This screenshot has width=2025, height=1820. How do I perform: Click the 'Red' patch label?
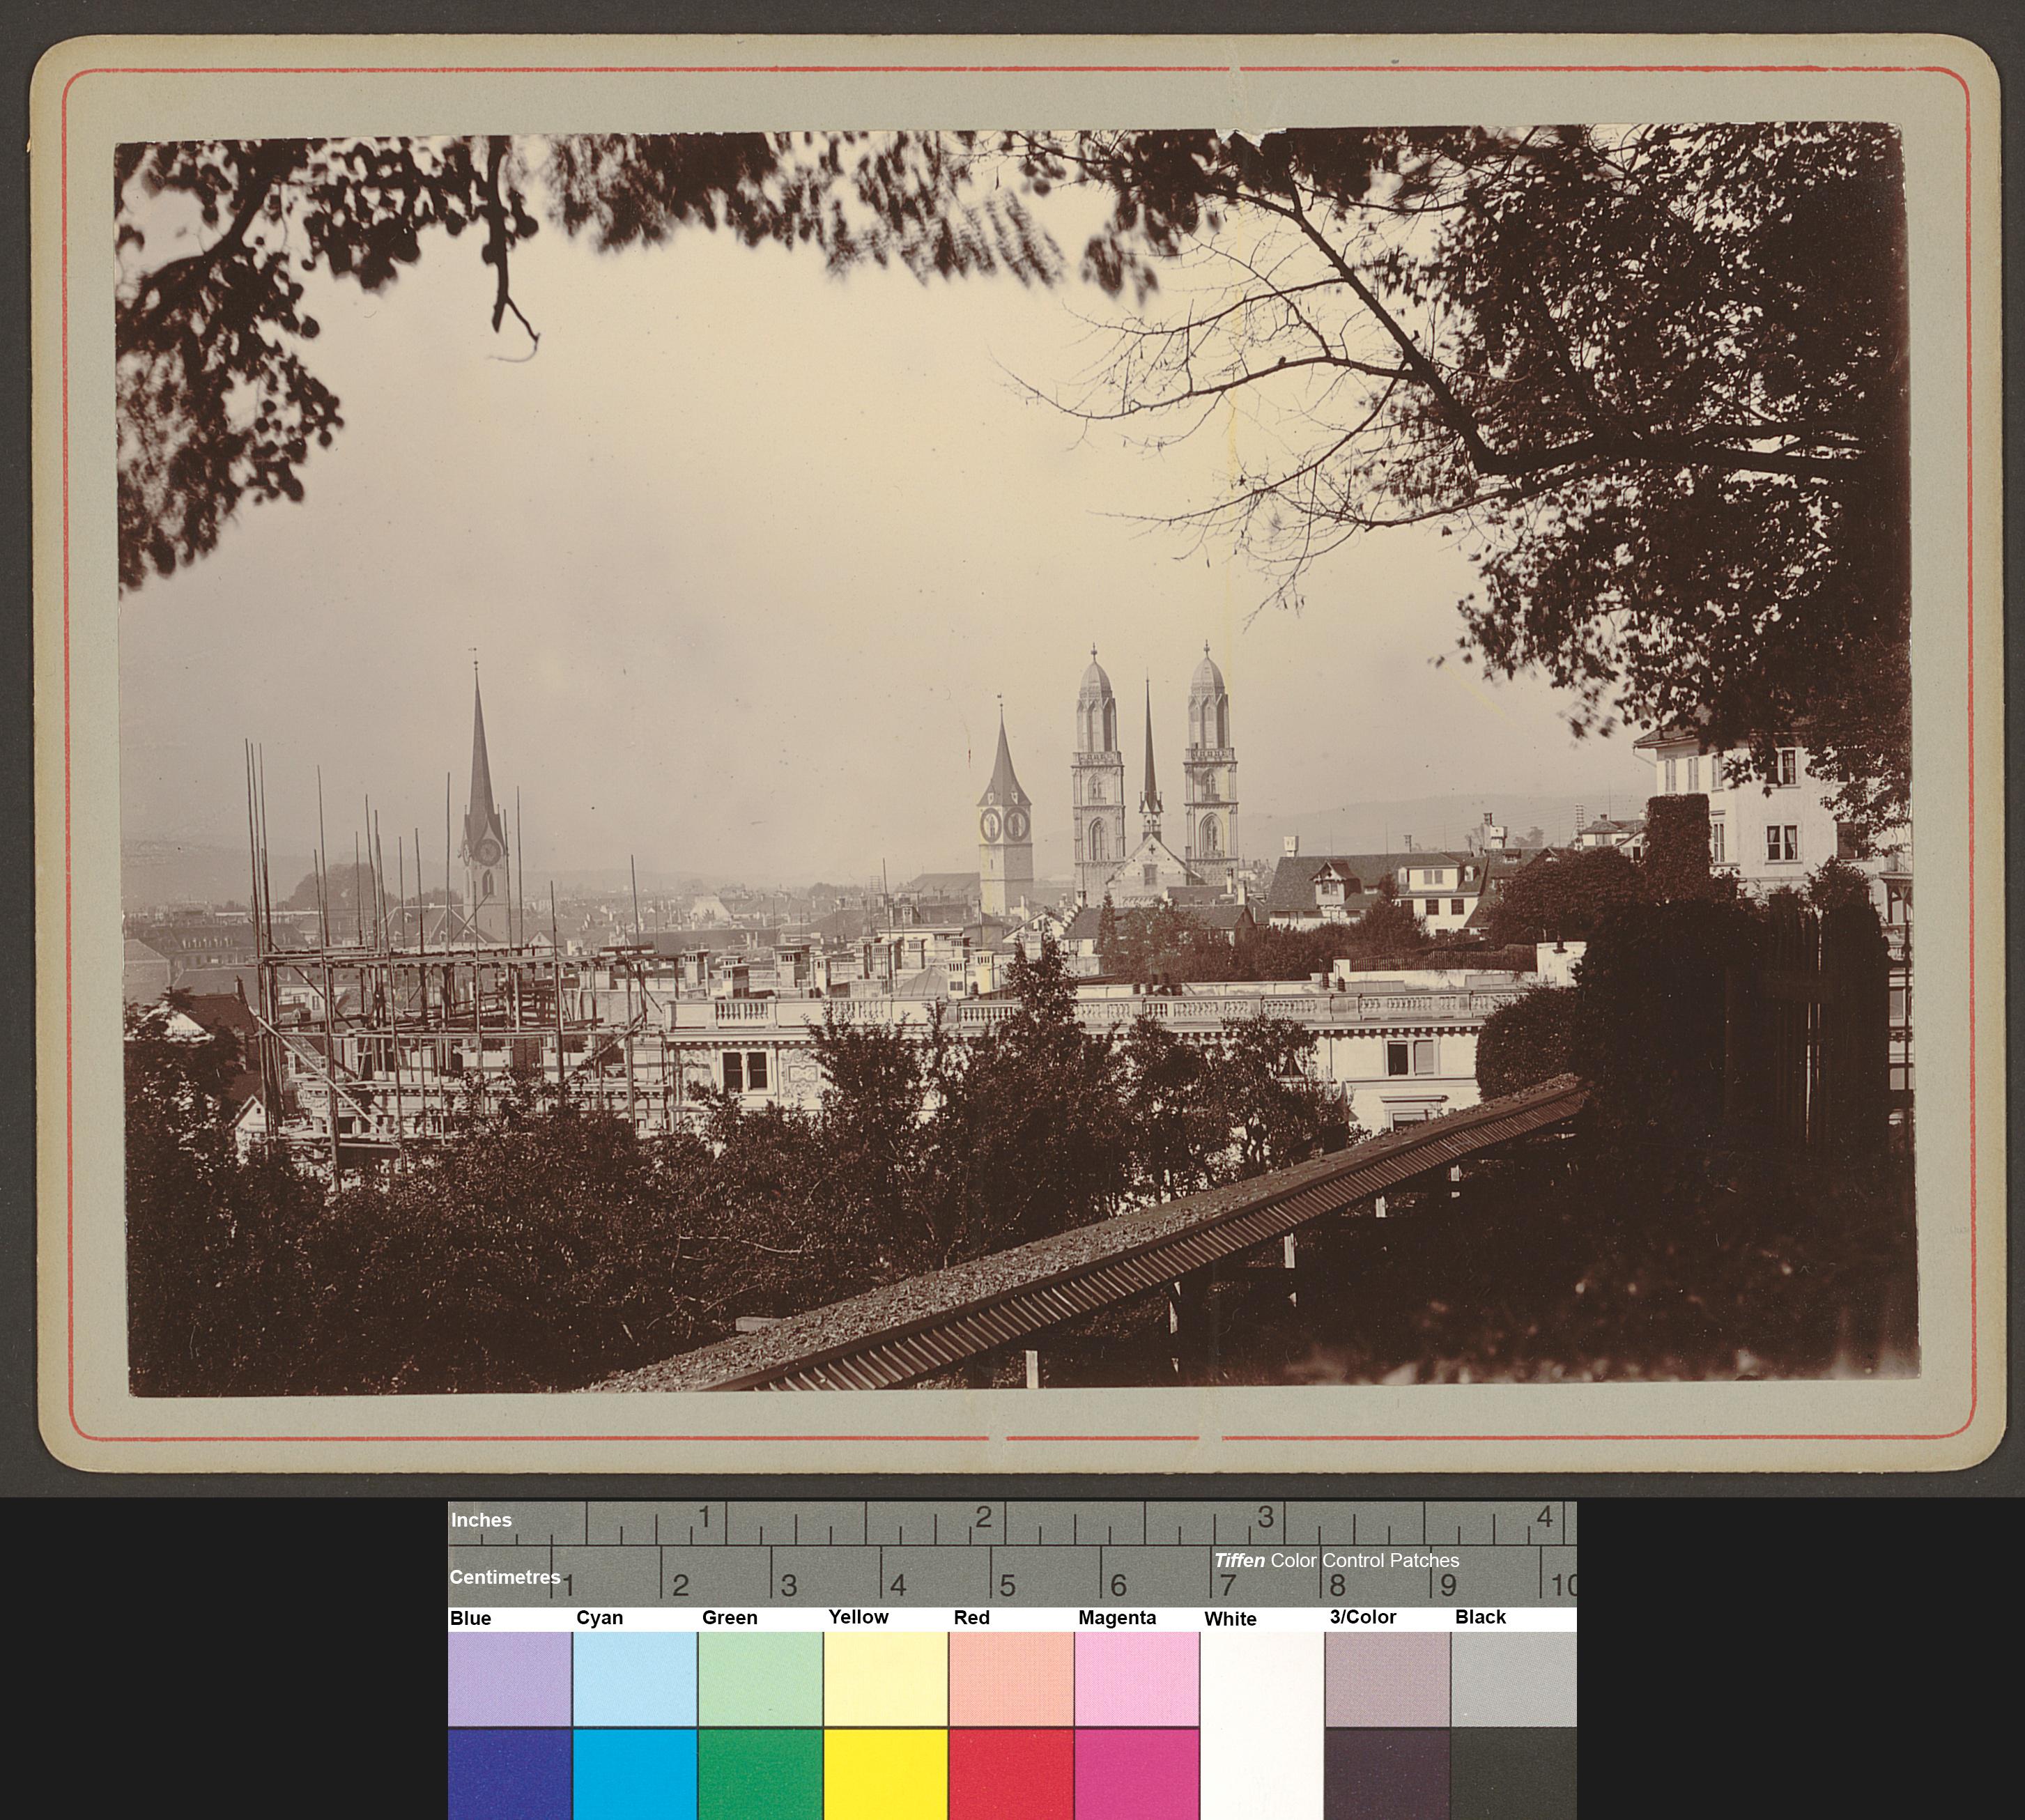[x=971, y=1617]
